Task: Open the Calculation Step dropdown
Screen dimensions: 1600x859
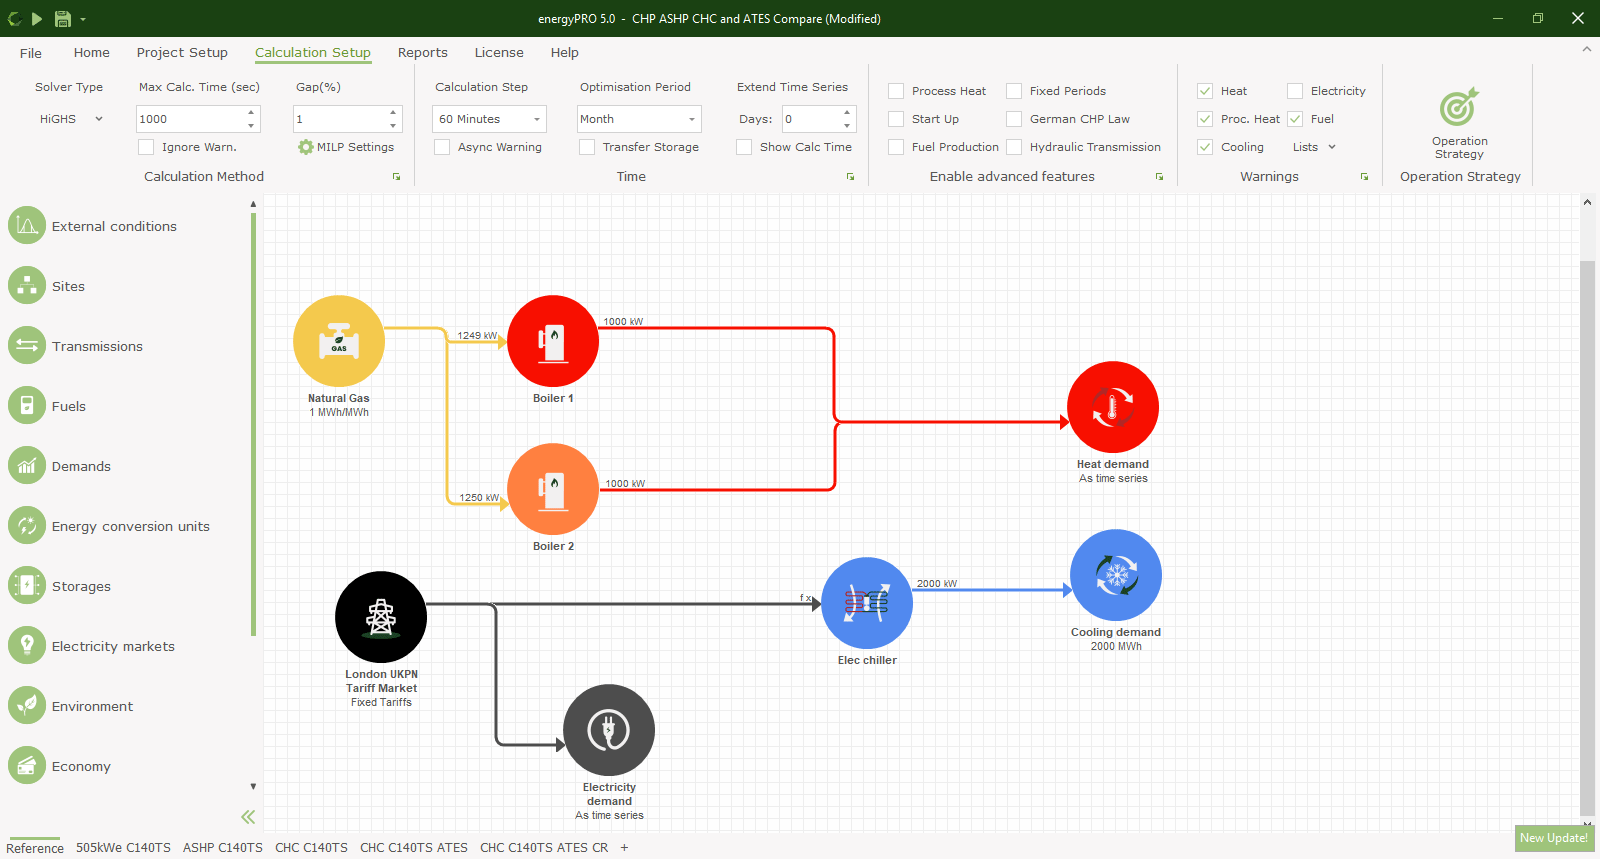Action: tap(489, 119)
